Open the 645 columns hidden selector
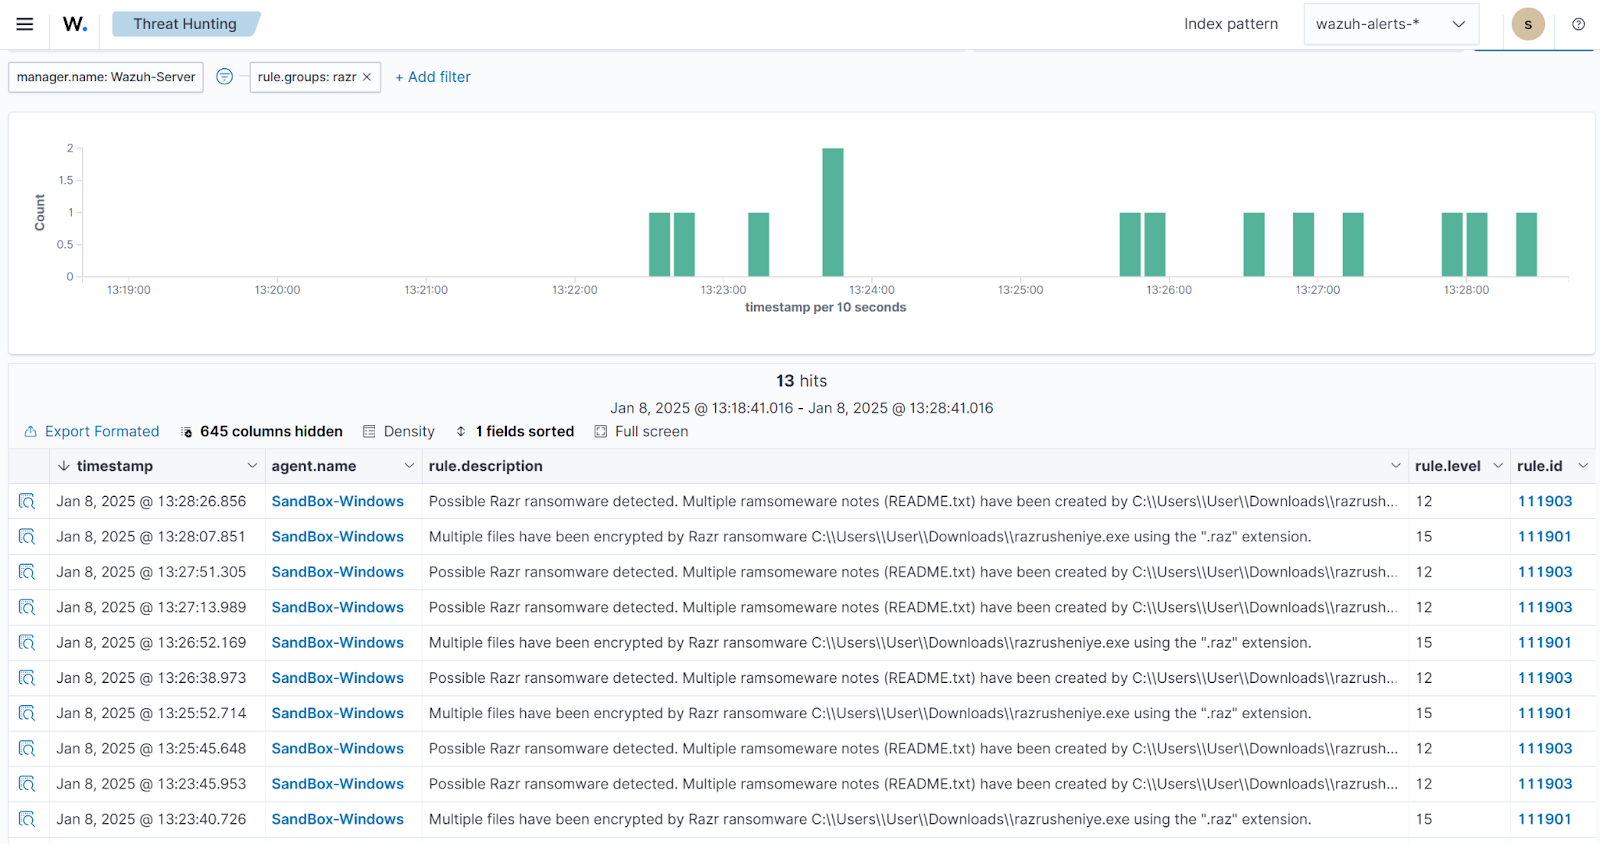 (261, 432)
